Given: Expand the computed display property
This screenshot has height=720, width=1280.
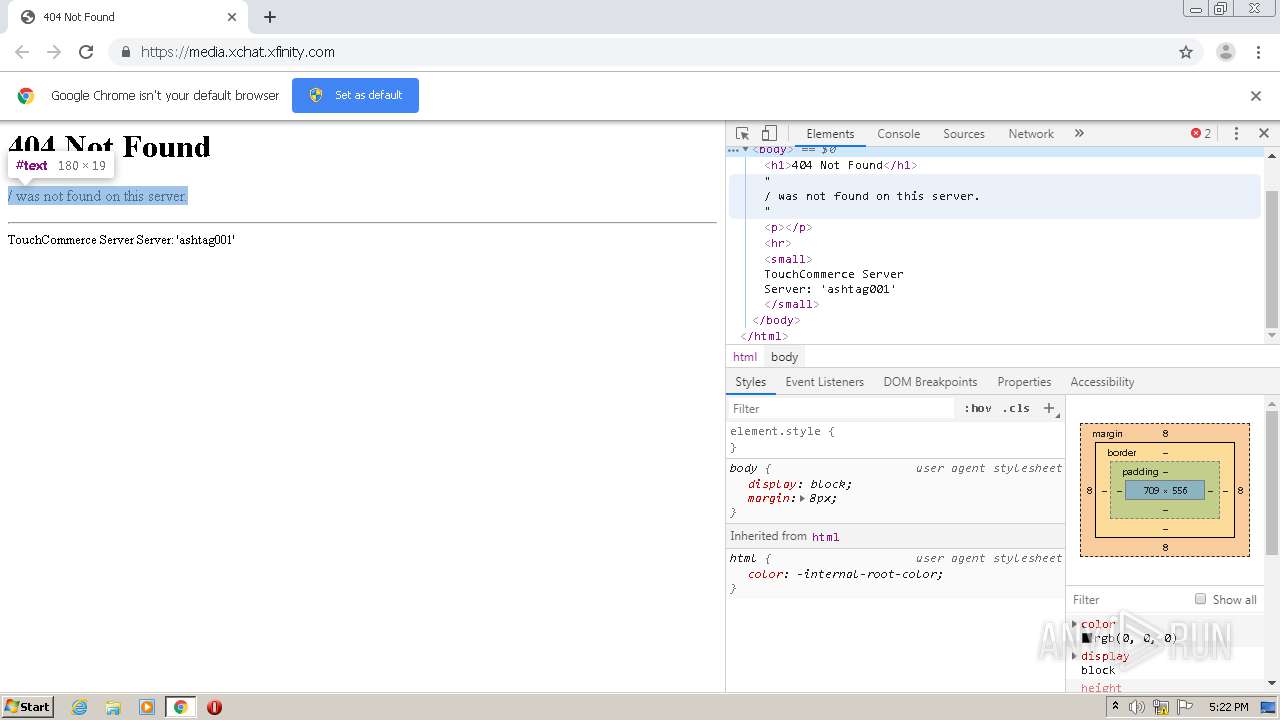Looking at the screenshot, I should (1075, 656).
